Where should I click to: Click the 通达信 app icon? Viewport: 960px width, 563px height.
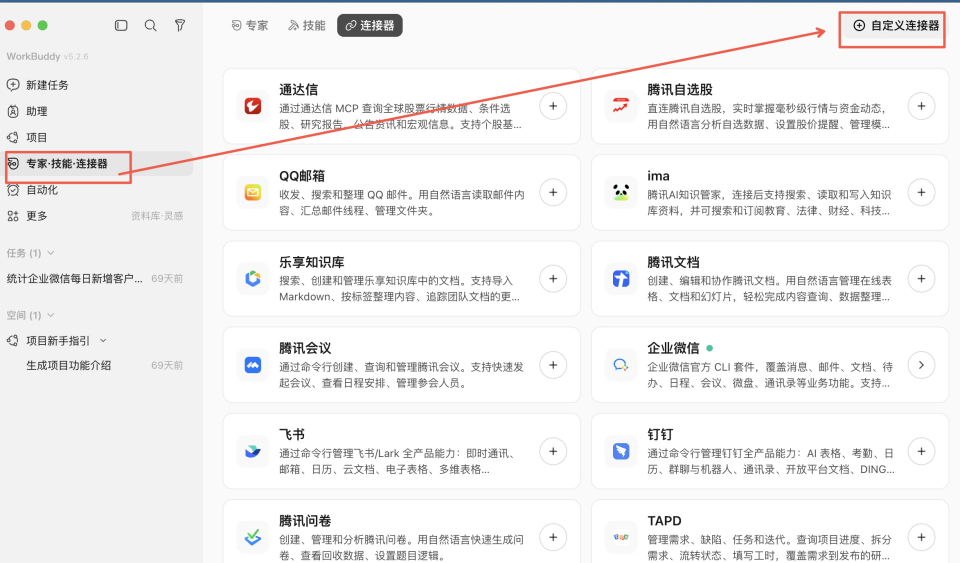pos(253,106)
